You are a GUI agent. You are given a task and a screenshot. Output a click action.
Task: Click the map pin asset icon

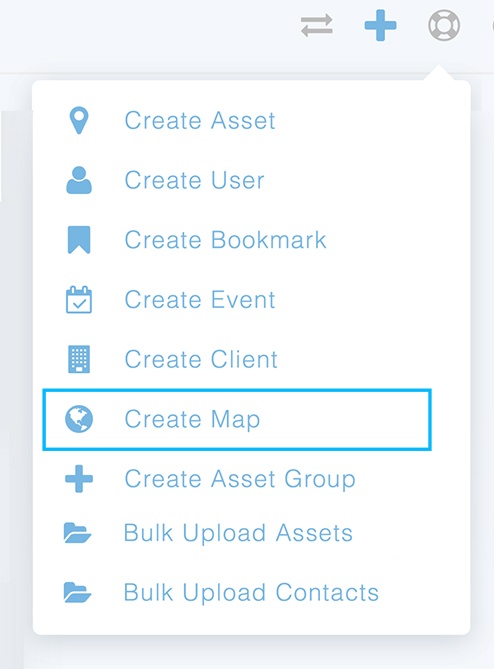tap(79, 120)
